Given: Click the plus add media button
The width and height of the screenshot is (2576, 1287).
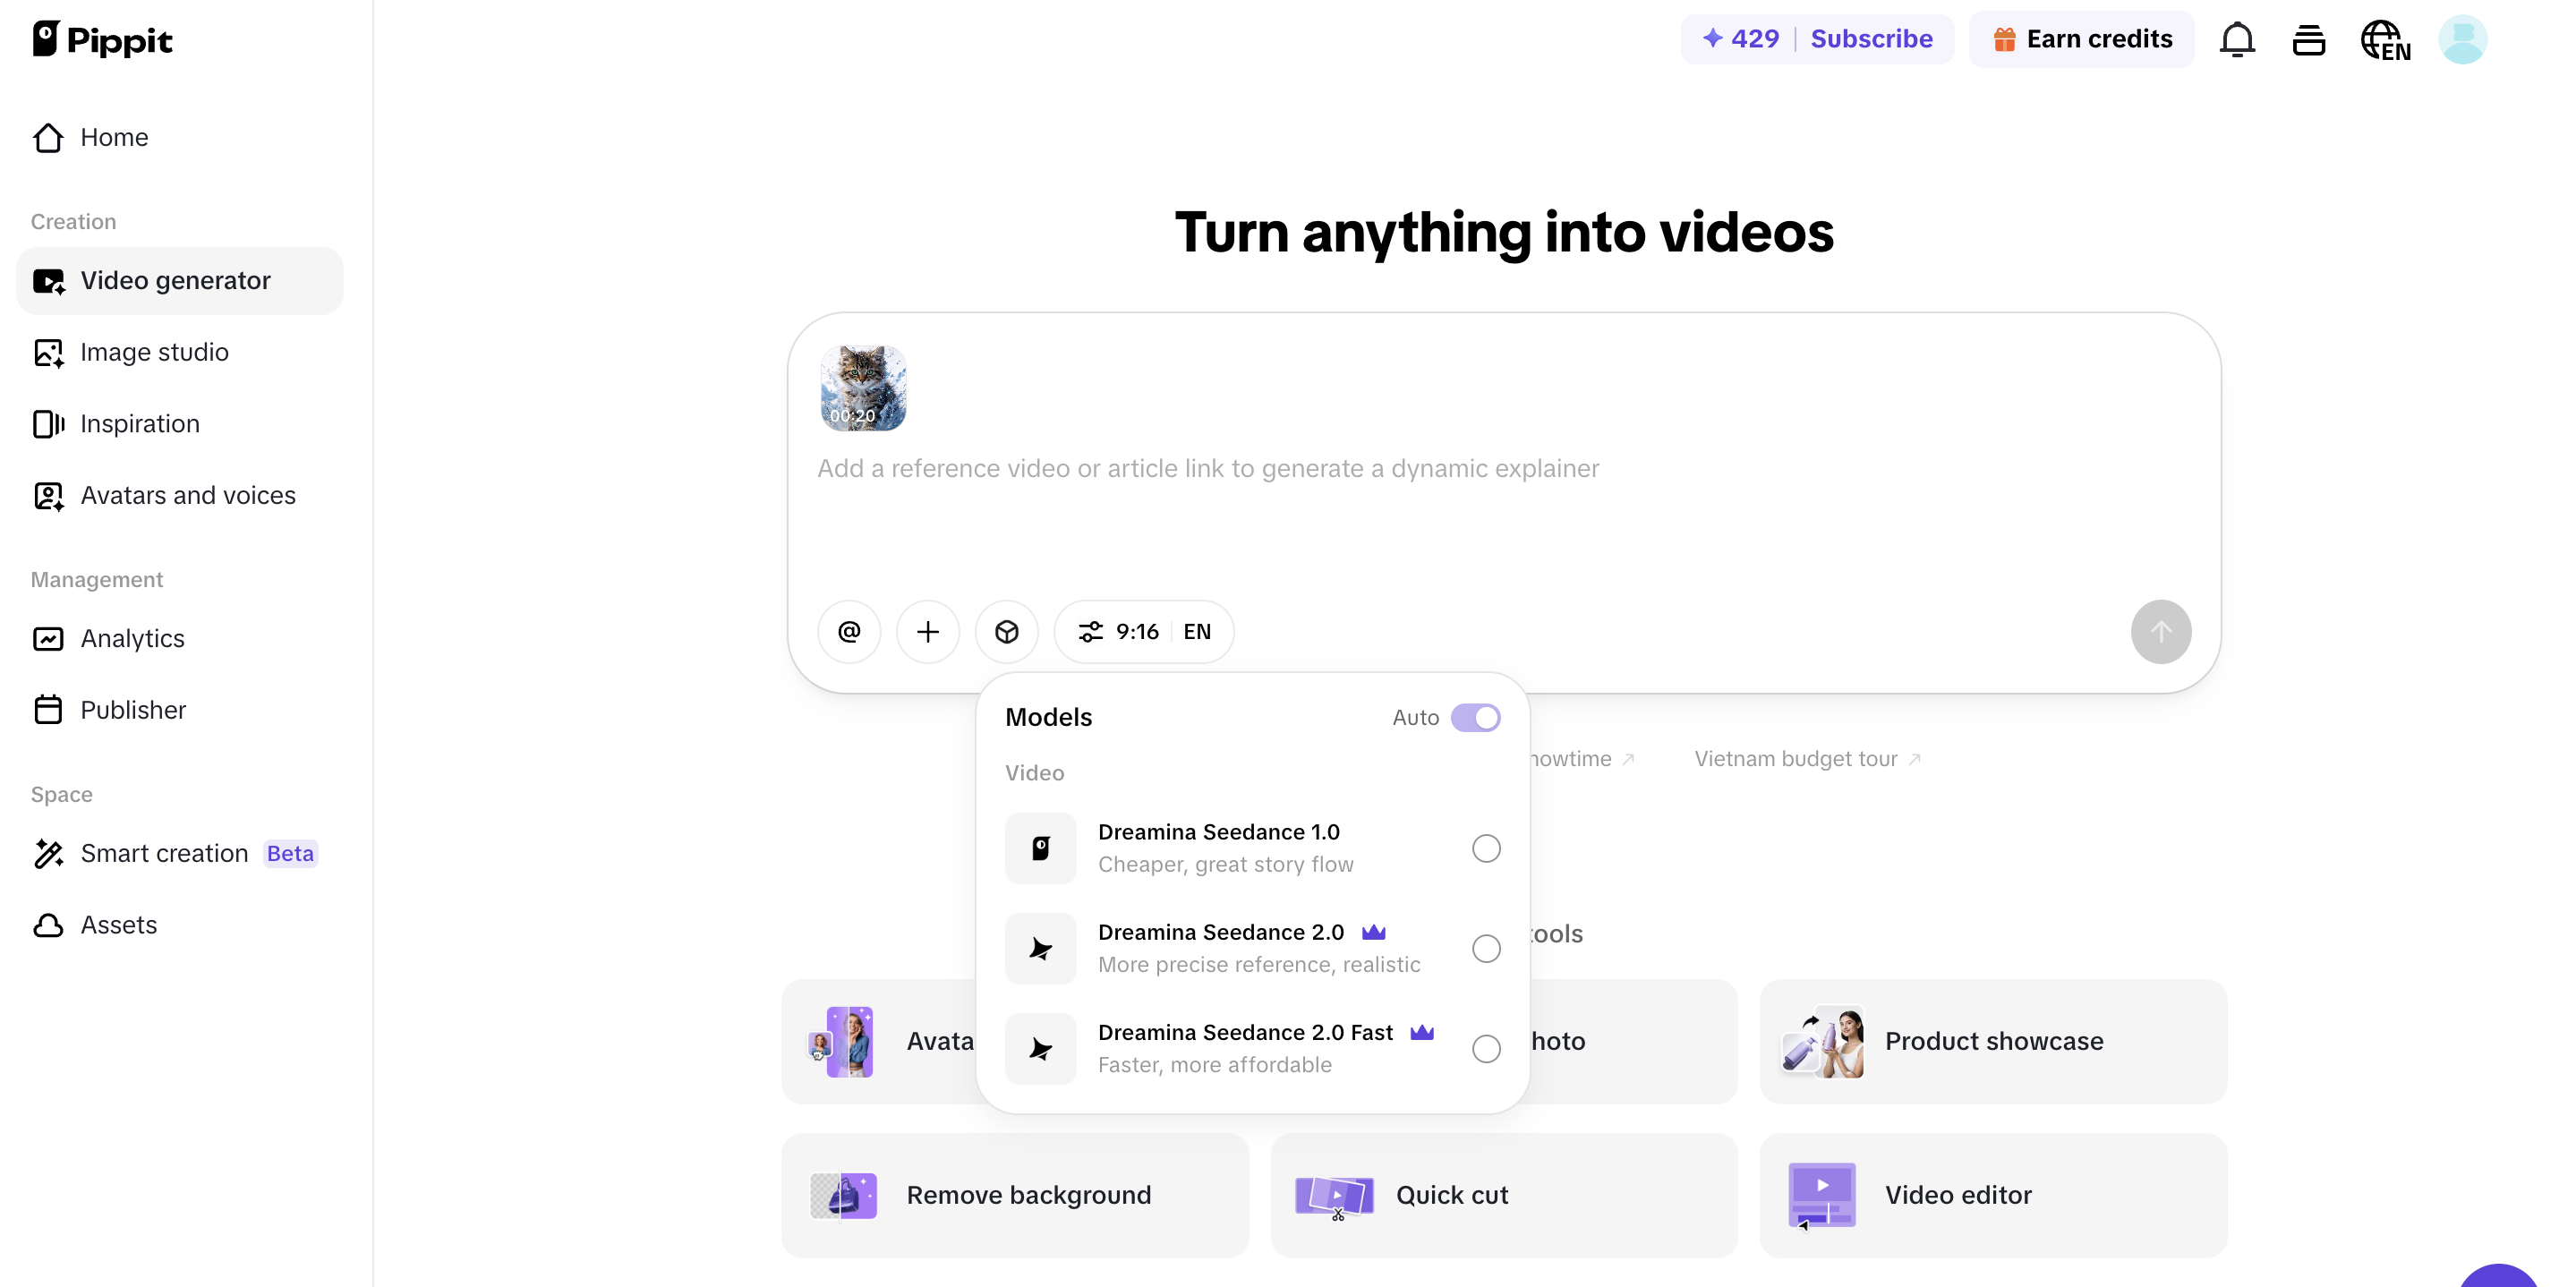Looking at the screenshot, I should click(928, 631).
